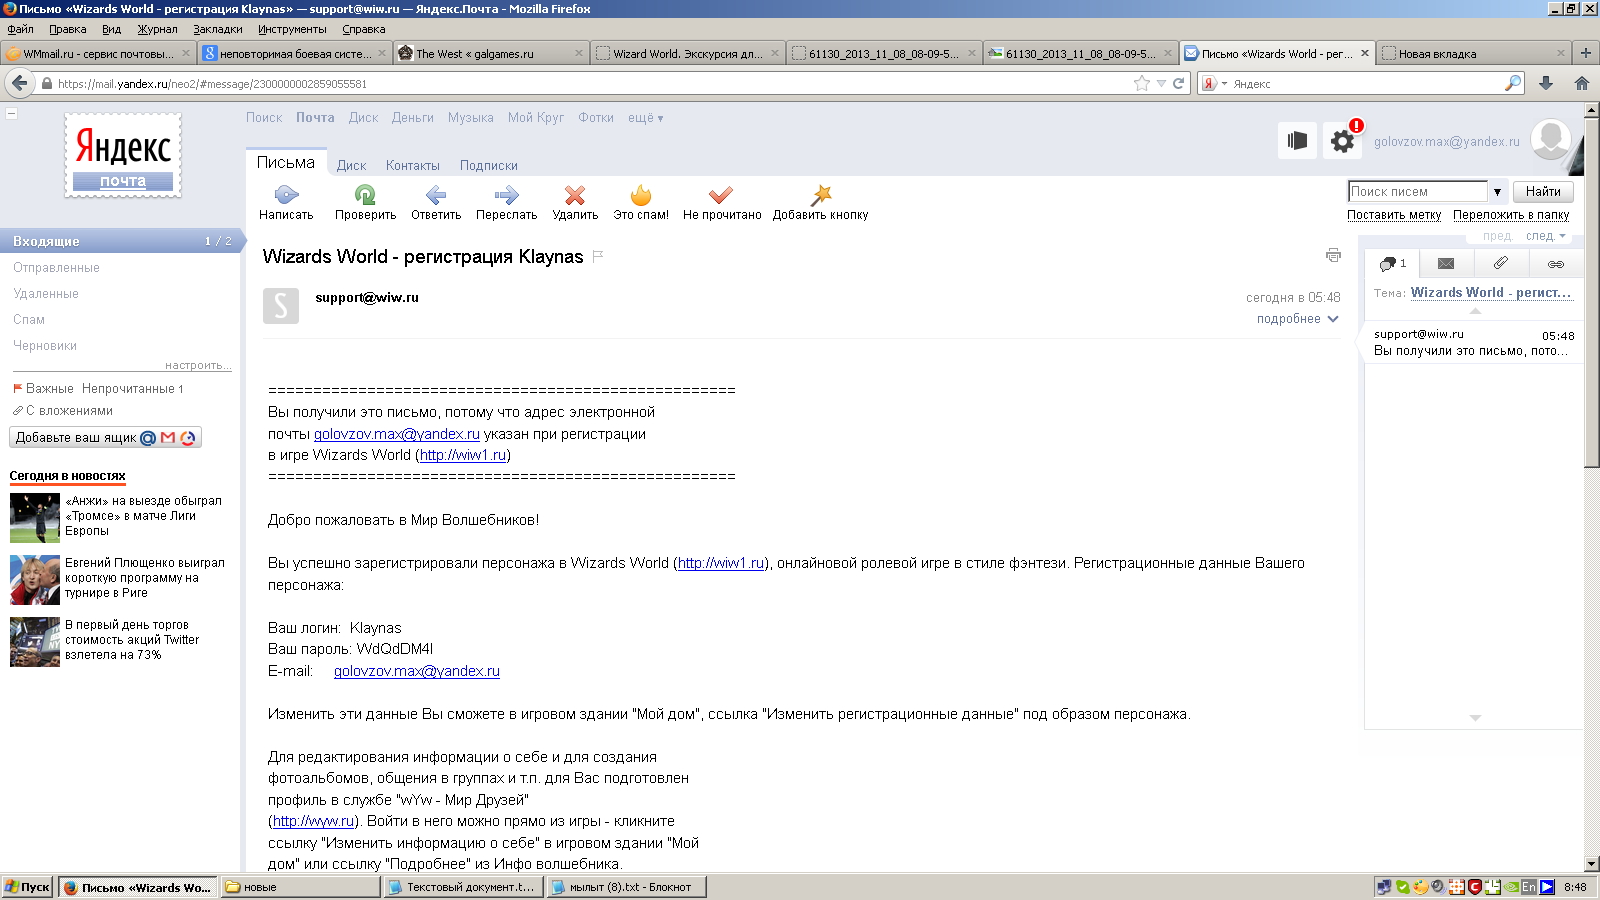Open a new tab with the plus button

point(1585,53)
